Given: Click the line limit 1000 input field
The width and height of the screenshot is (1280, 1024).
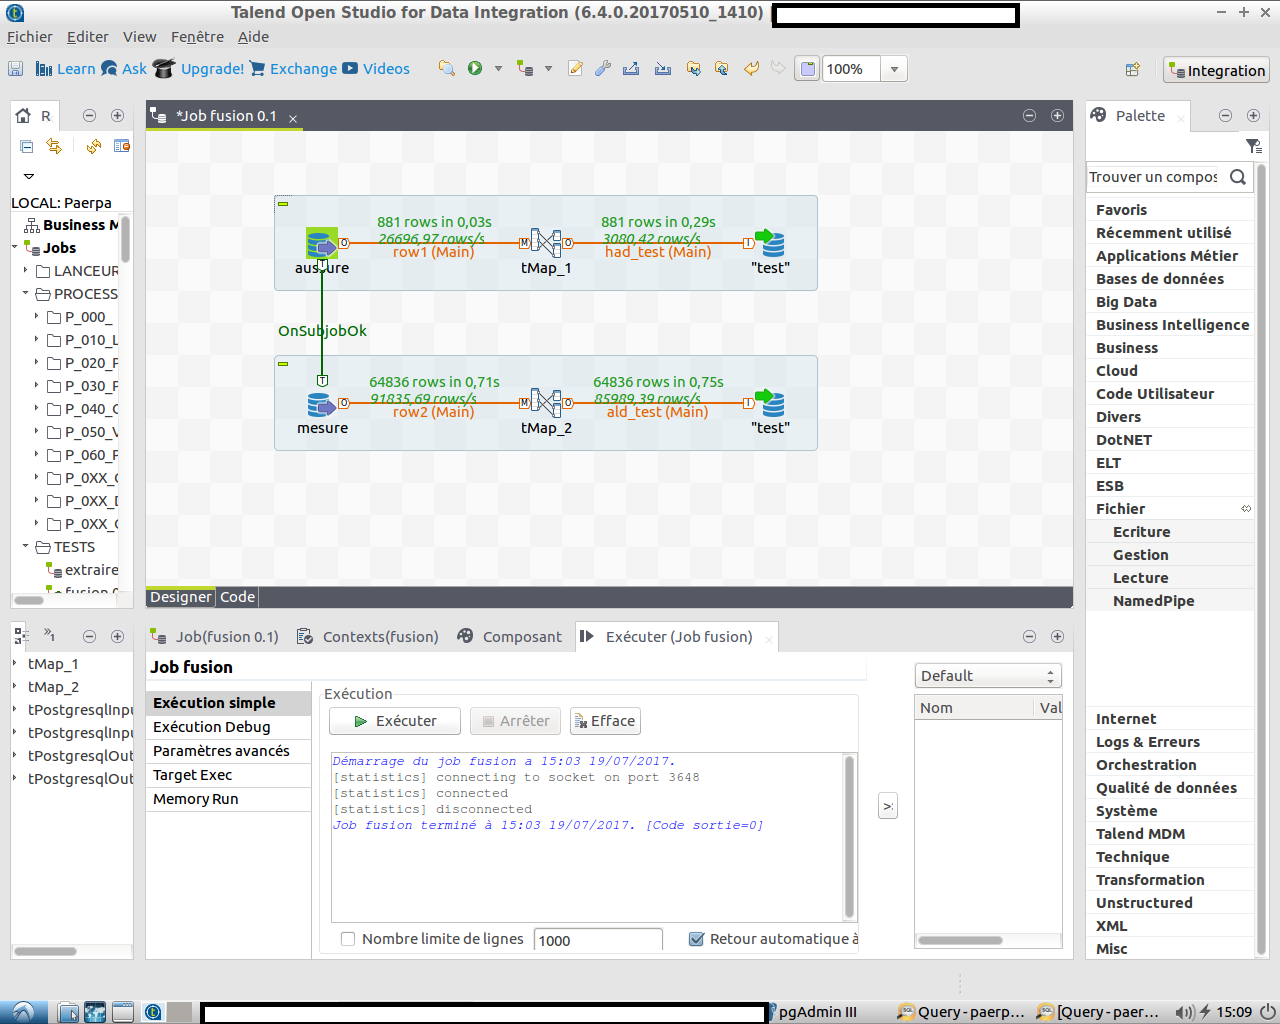Looking at the screenshot, I should (598, 940).
